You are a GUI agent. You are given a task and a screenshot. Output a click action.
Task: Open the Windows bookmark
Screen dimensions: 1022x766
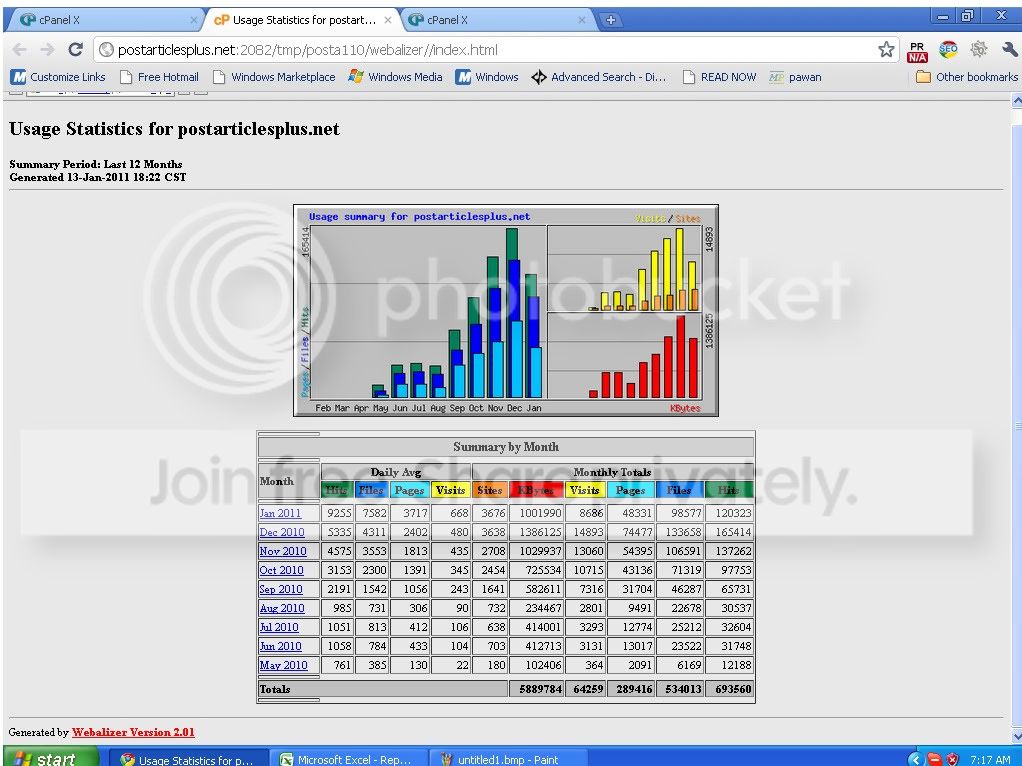coord(487,77)
